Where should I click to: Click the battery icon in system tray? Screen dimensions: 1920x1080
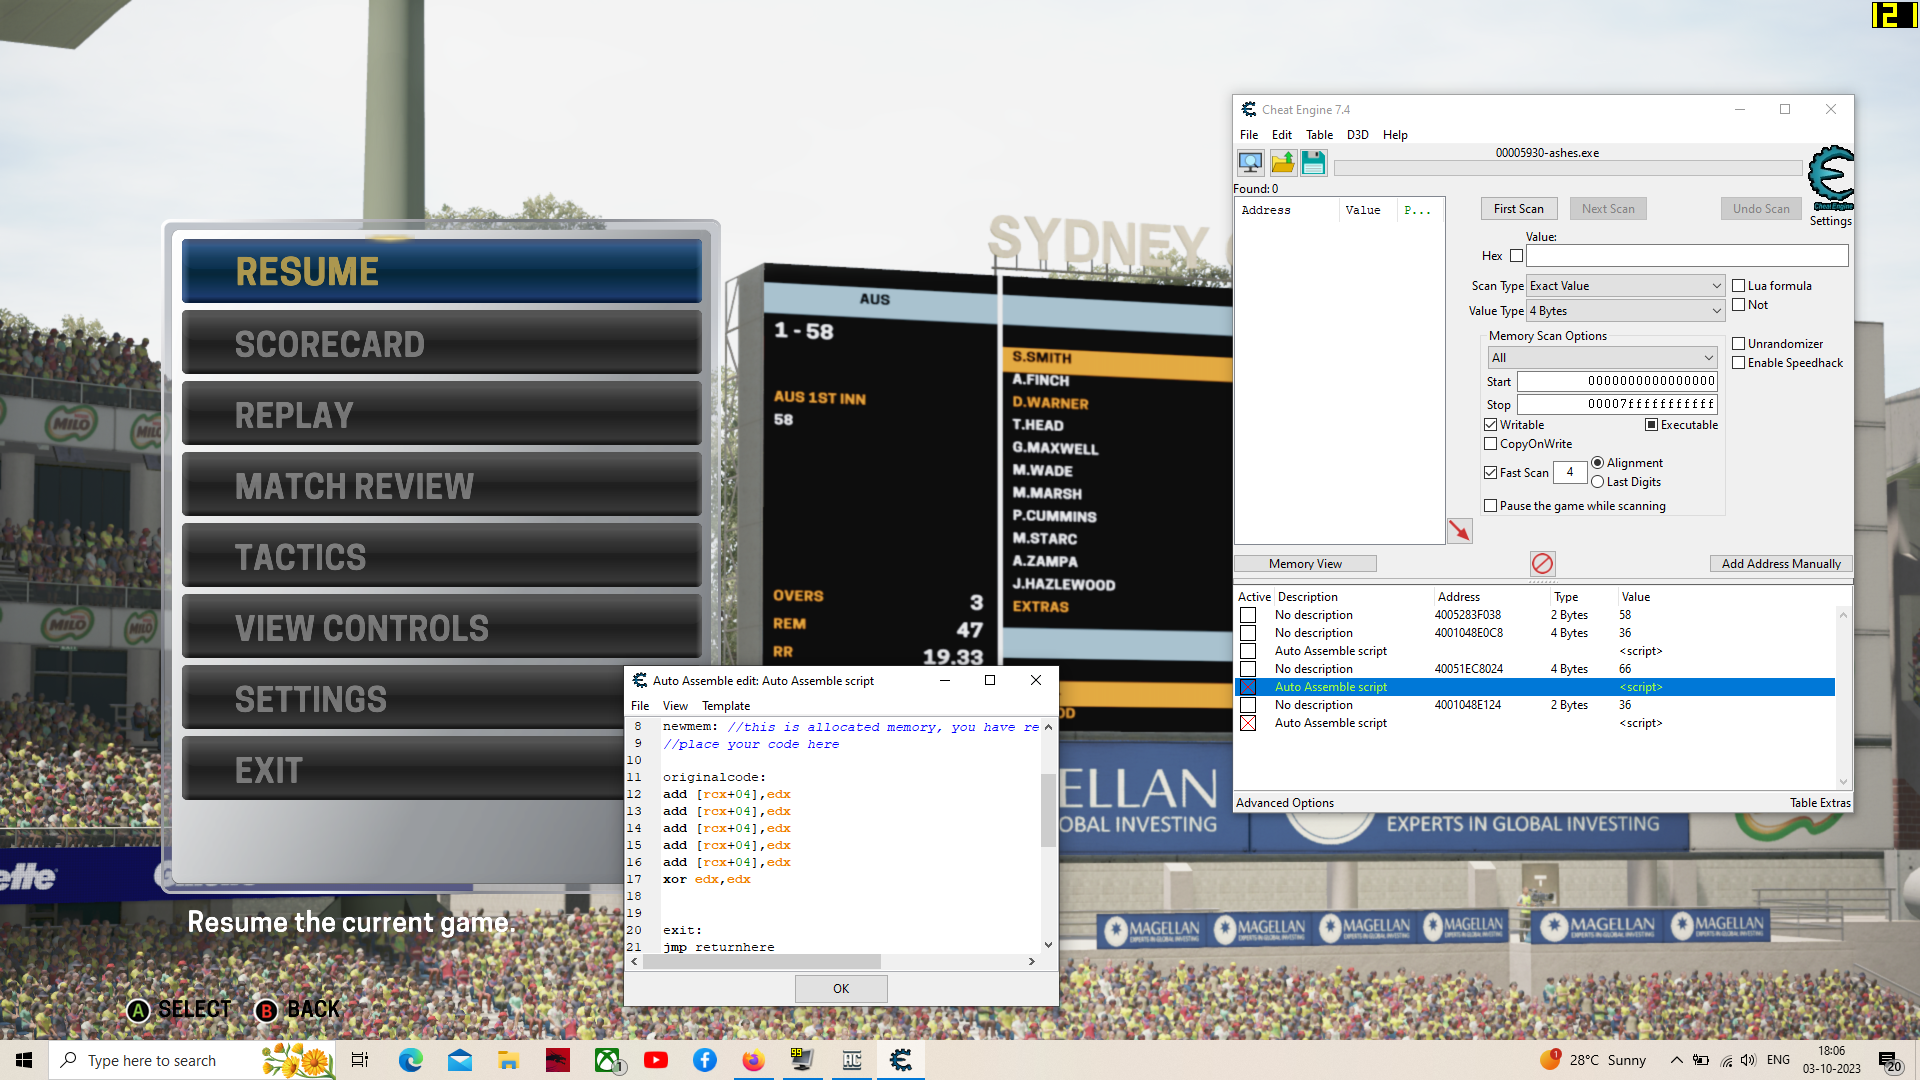1701,1060
